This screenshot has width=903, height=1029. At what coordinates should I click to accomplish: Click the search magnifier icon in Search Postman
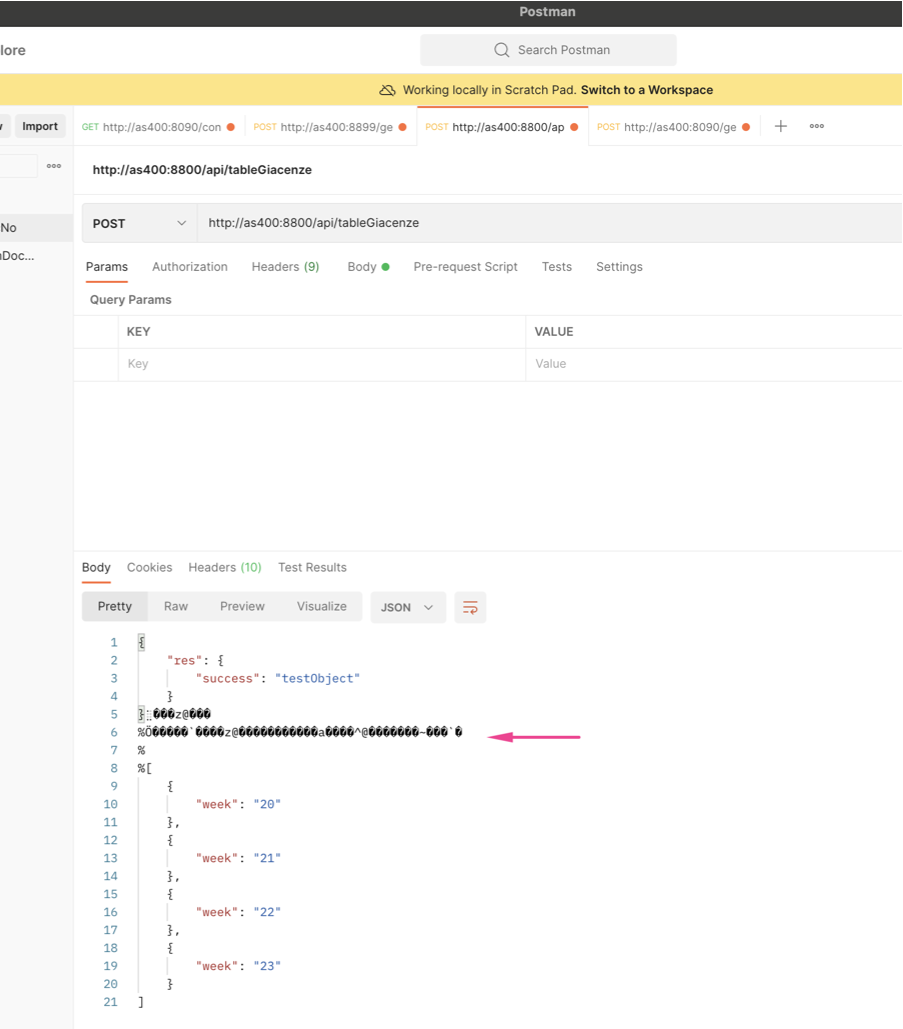tap(502, 50)
